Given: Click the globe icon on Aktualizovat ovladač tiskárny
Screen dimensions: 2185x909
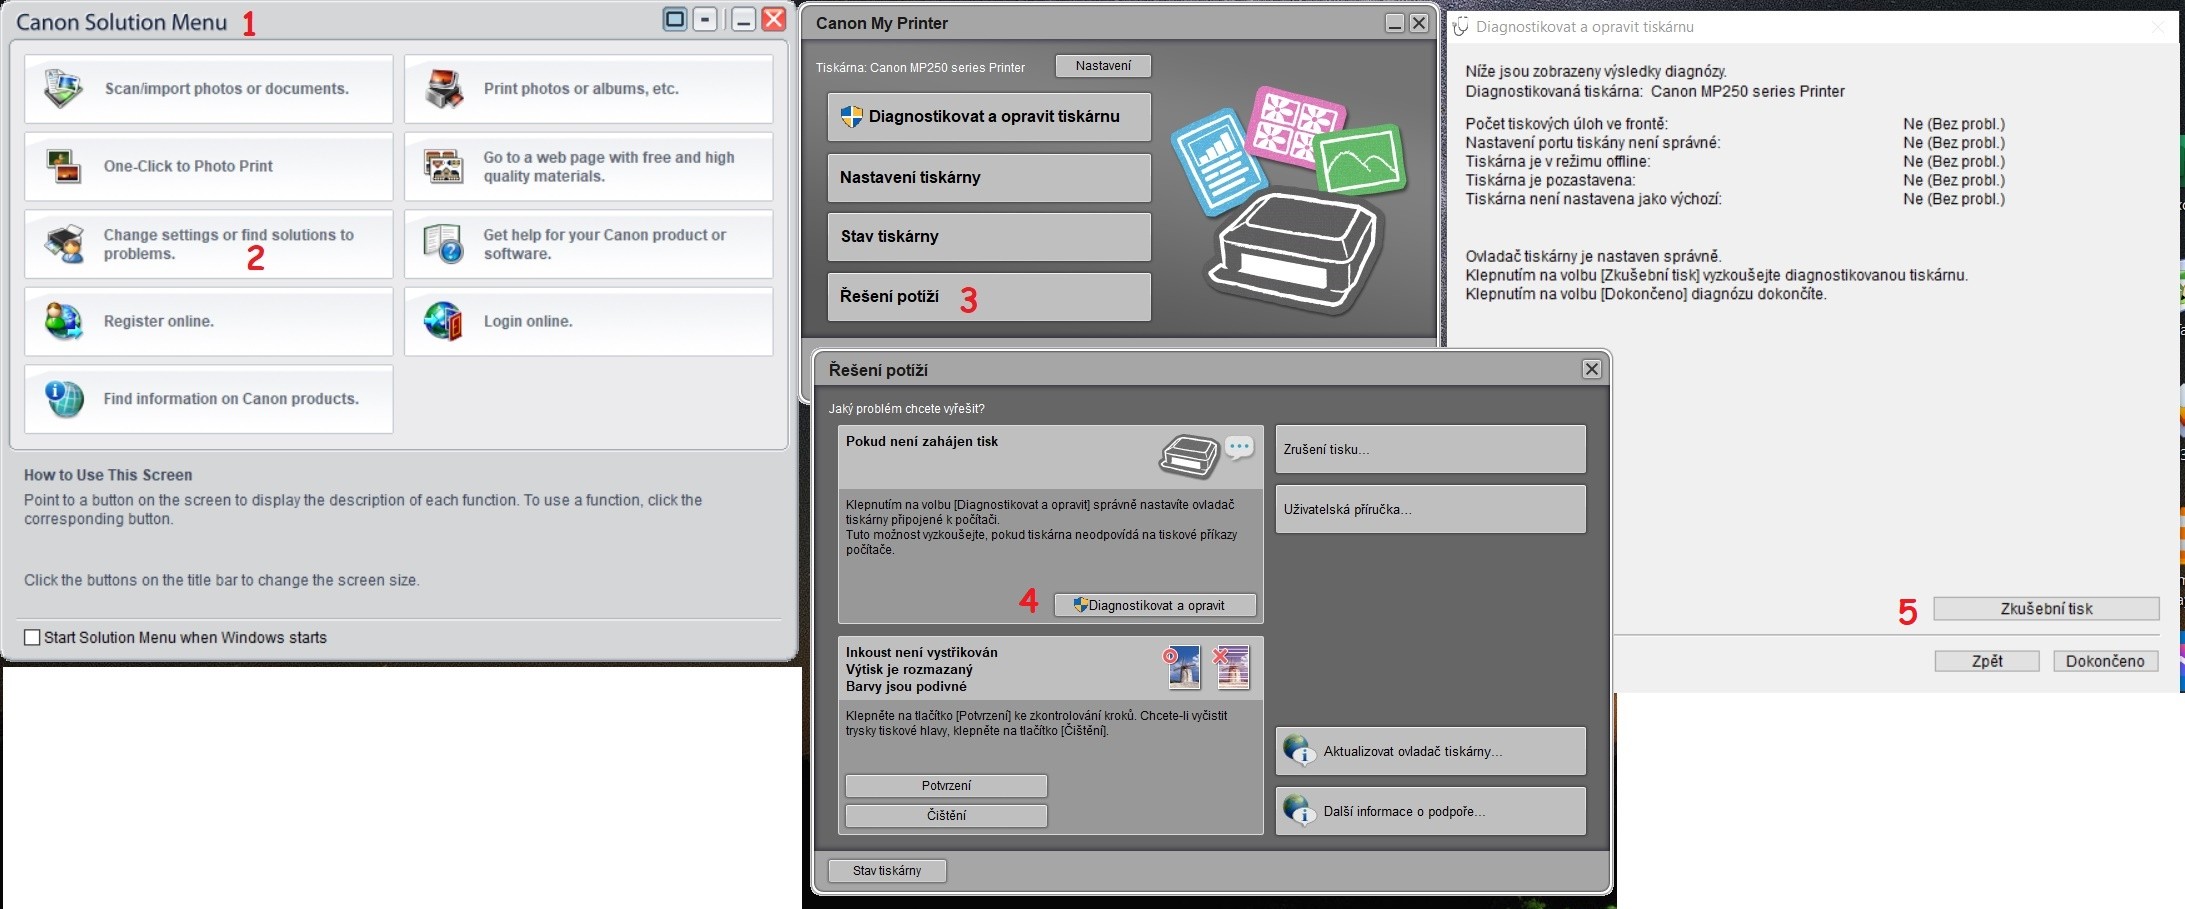Looking at the screenshot, I should (1299, 751).
